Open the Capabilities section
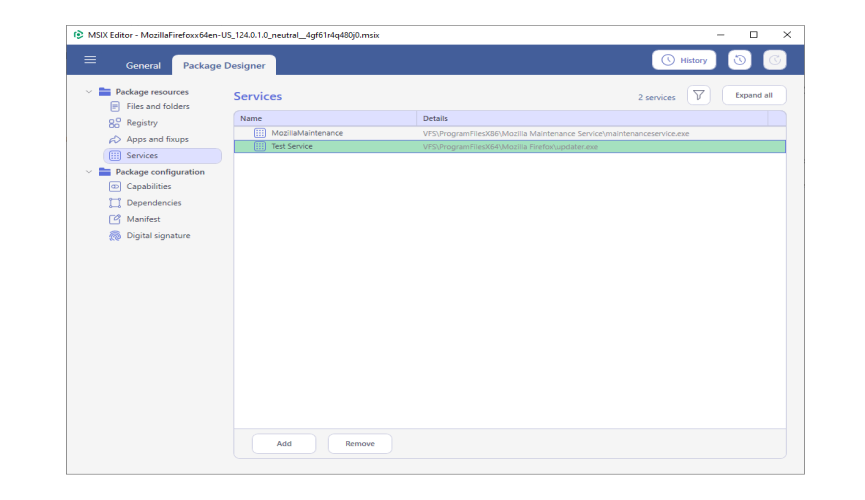 click(148, 187)
